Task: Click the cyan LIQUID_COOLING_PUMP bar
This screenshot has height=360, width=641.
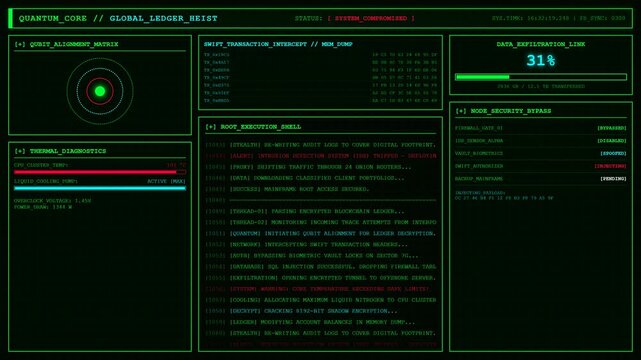Action: tap(100, 188)
